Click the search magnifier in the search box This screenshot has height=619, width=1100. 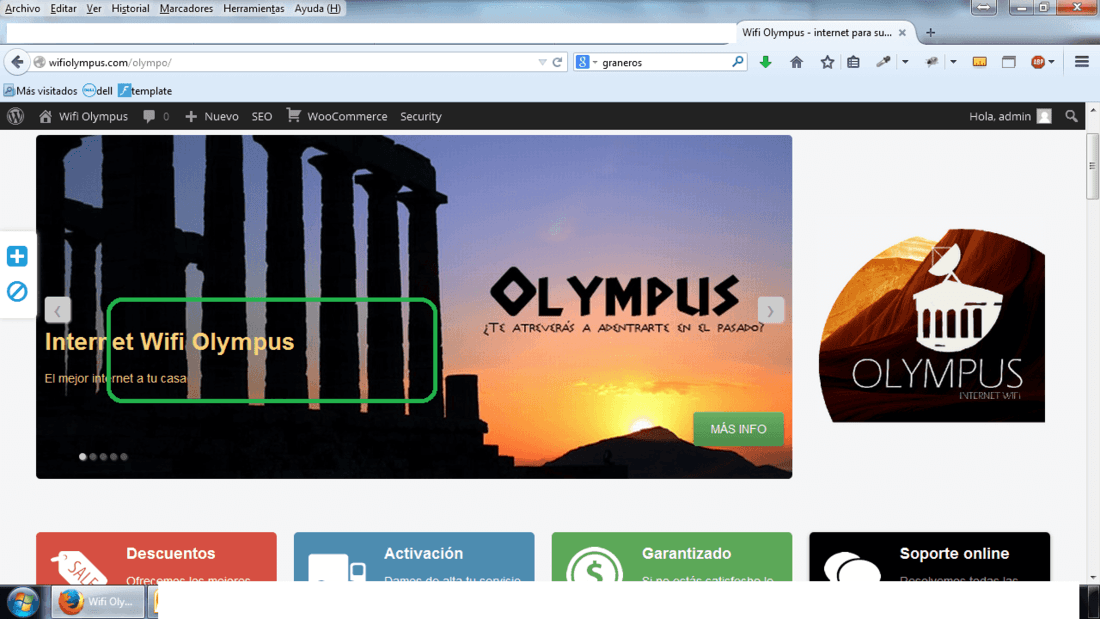pyautogui.click(x=737, y=62)
